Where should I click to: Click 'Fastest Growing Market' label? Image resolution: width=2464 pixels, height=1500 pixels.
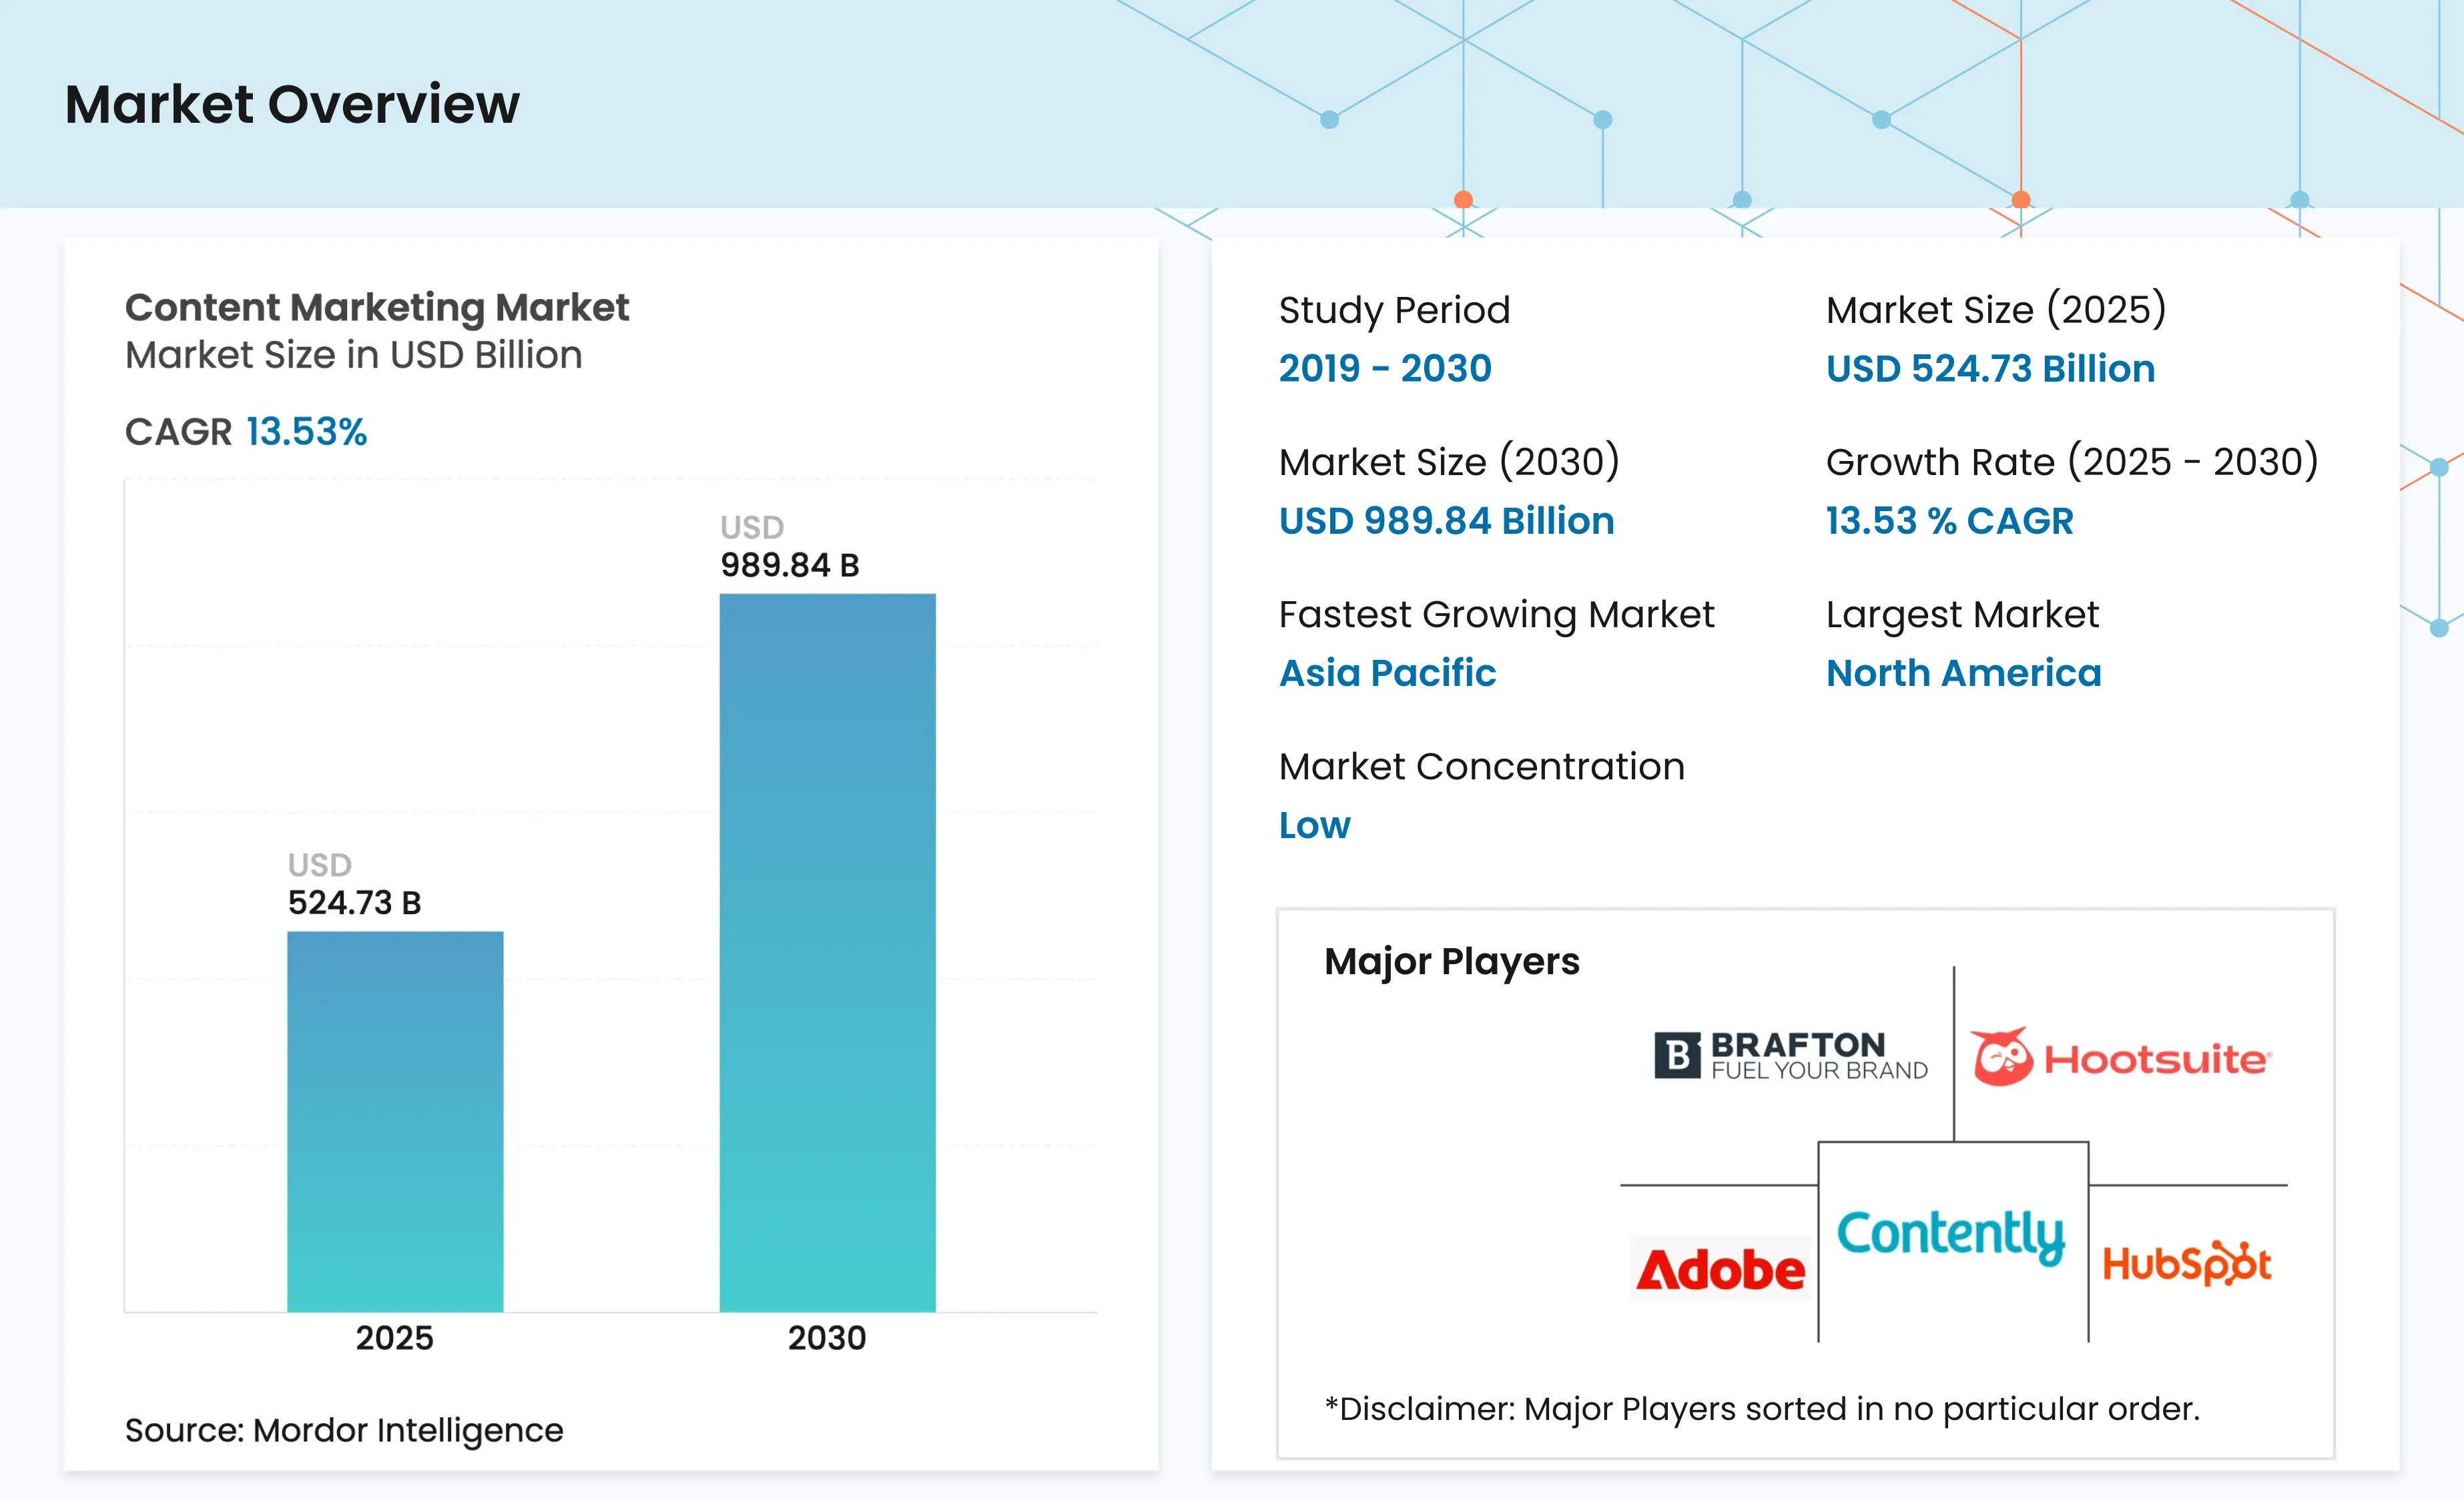click(1497, 615)
